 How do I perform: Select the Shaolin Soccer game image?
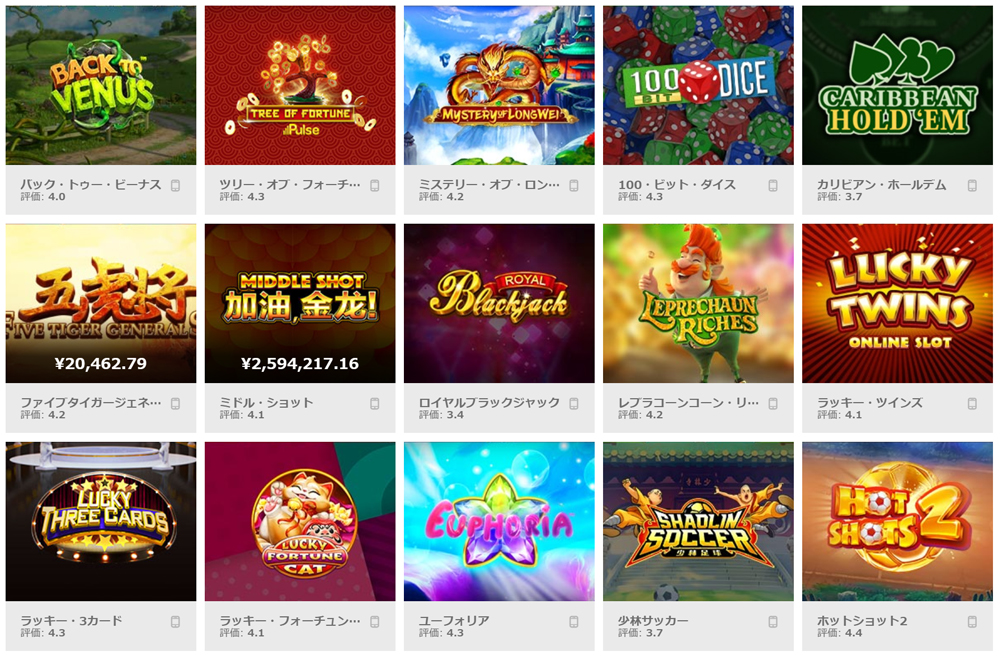coord(698,521)
